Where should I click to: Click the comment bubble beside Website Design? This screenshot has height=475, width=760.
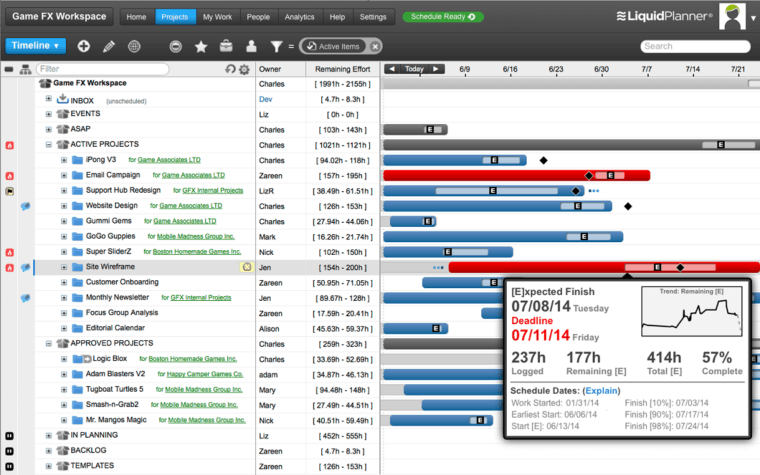tap(25, 206)
